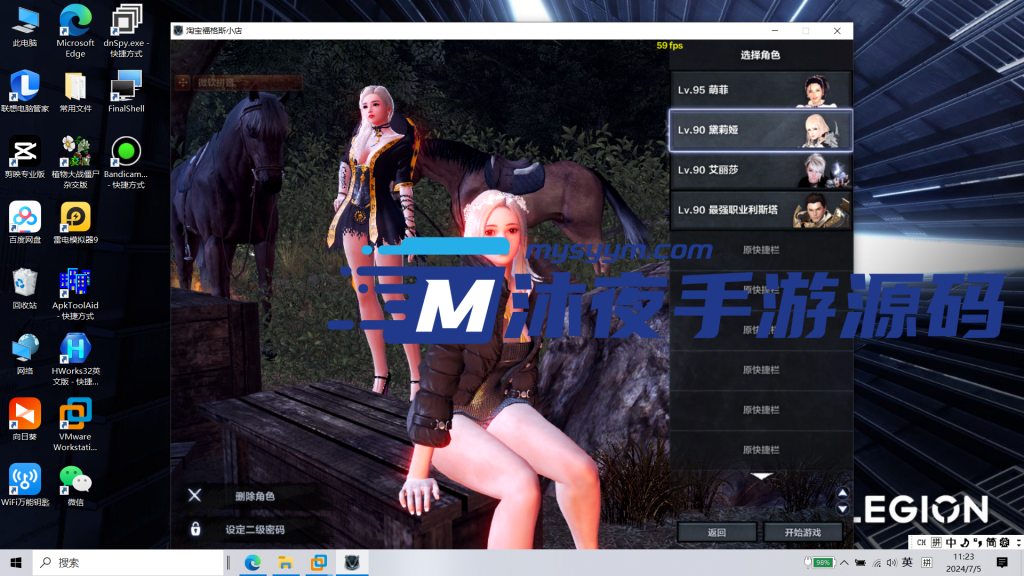Launch the Bandicam desktop shortcut

point(126,154)
